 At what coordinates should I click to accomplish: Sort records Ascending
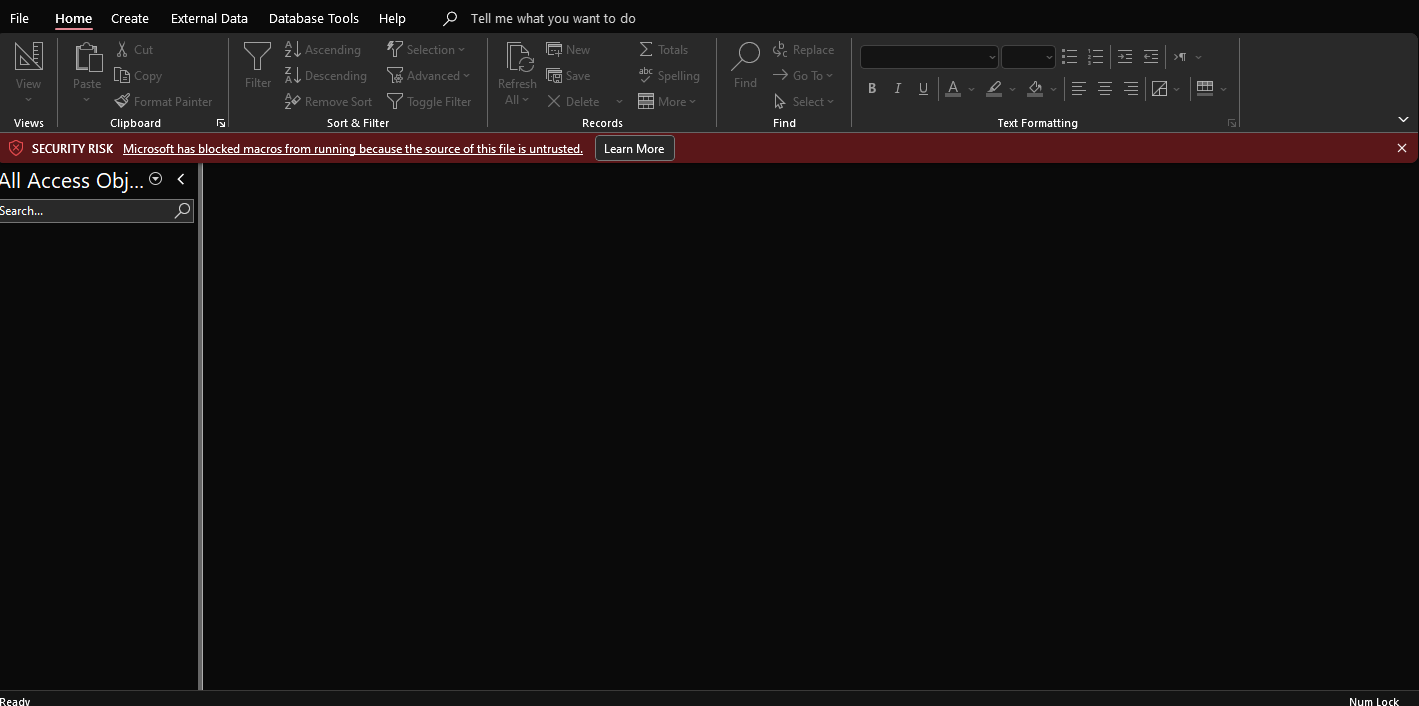click(323, 49)
